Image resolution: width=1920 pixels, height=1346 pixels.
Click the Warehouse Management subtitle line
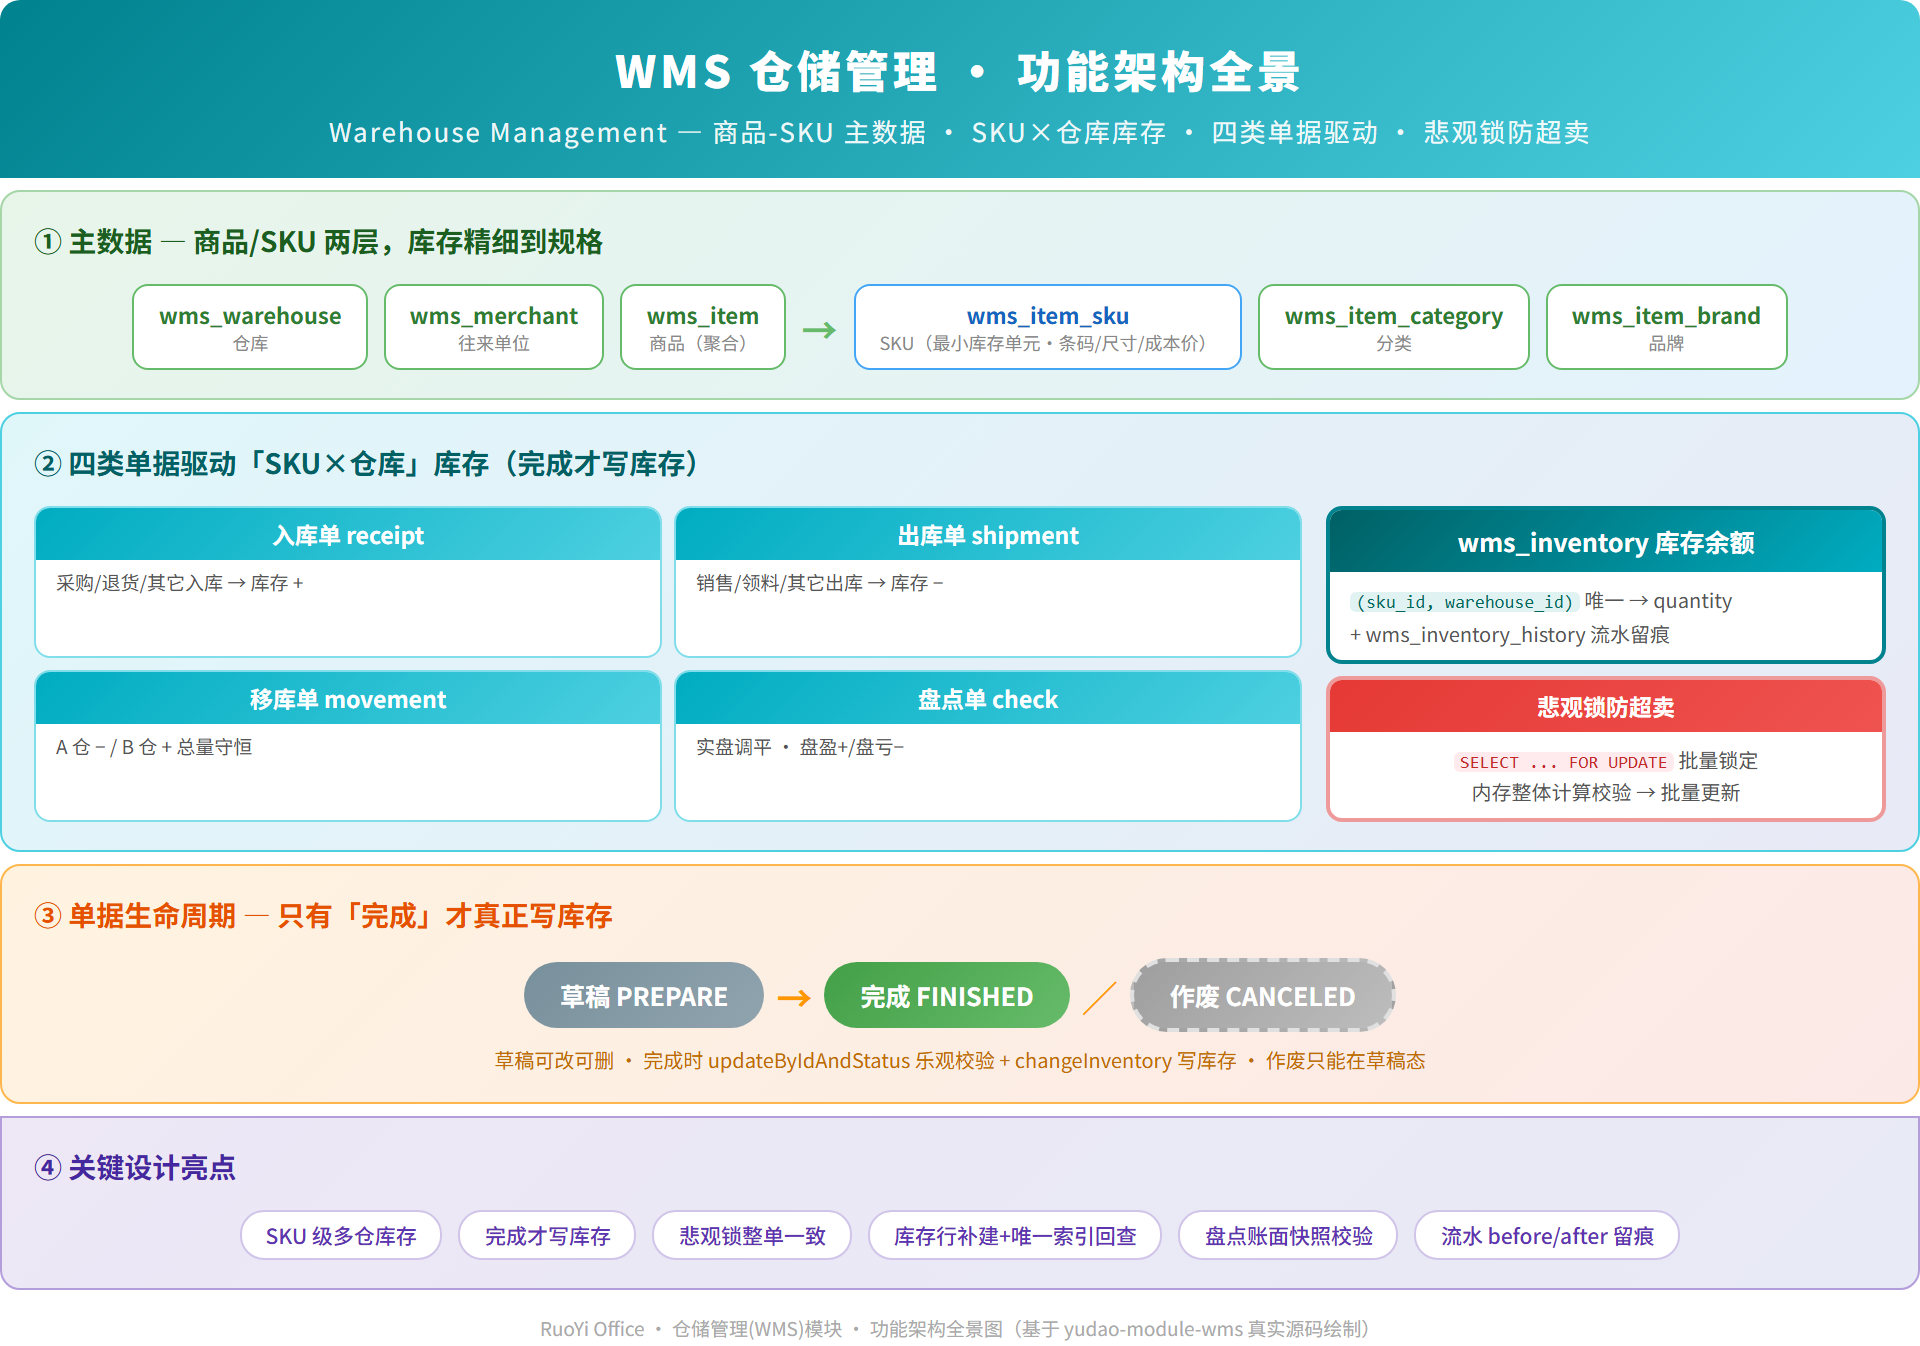(x=959, y=133)
